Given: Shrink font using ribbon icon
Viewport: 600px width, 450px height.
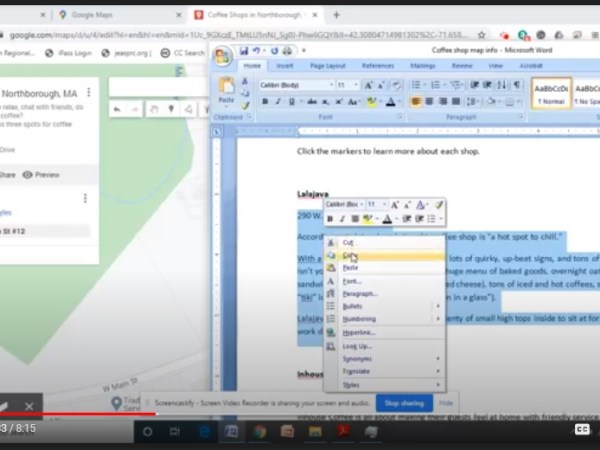Looking at the screenshot, I should pos(381,85).
